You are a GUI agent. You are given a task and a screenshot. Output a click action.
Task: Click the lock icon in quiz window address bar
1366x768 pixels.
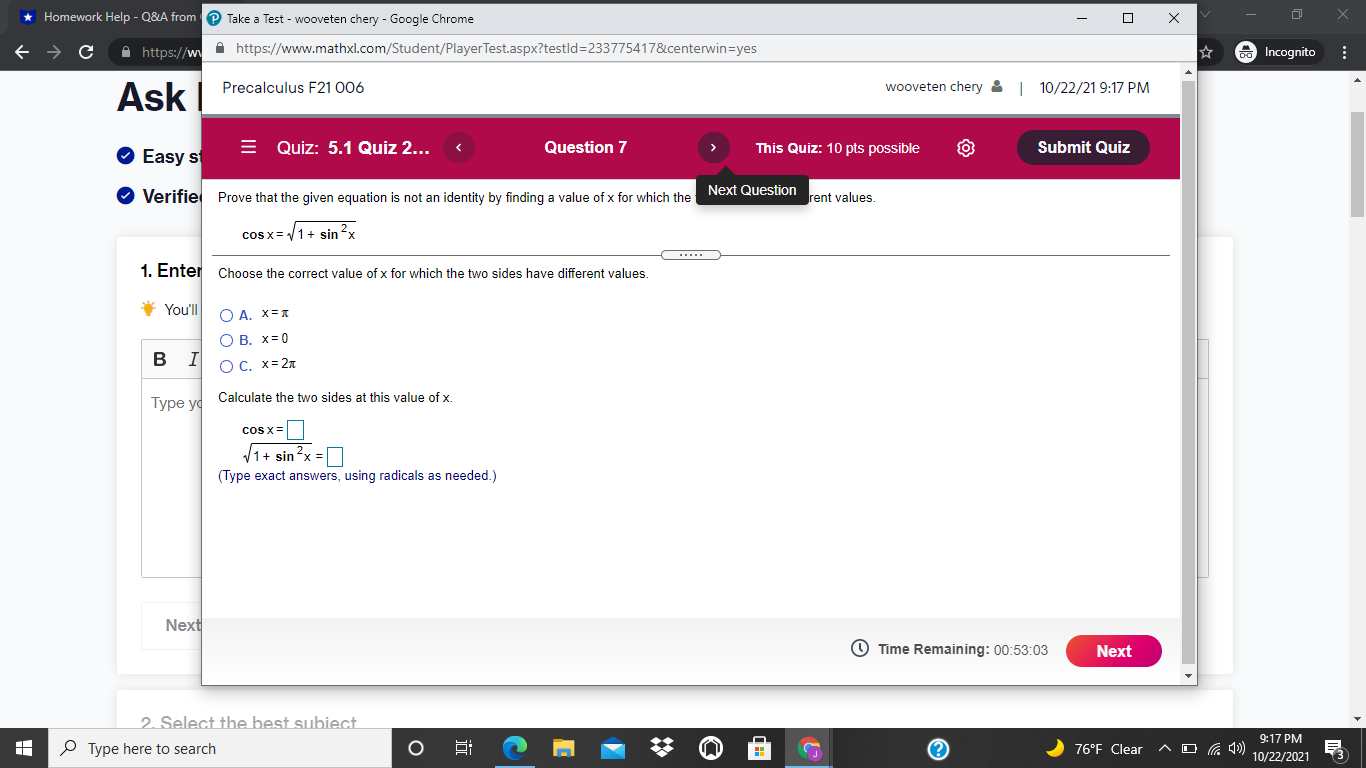pyautogui.click(x=221, y=48)
